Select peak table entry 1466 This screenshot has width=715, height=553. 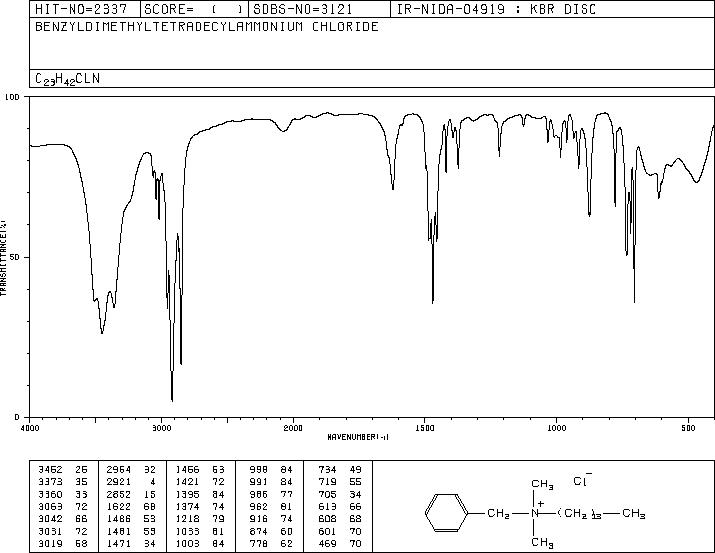pyautogui.click(x=187, y=470)
